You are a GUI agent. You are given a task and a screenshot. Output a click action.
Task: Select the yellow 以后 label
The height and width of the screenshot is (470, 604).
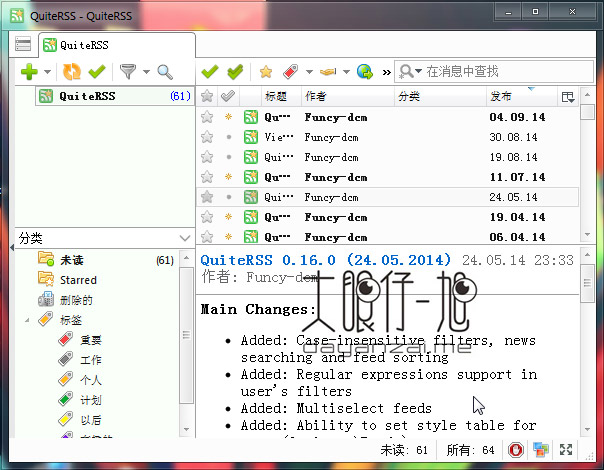point(91,420)
